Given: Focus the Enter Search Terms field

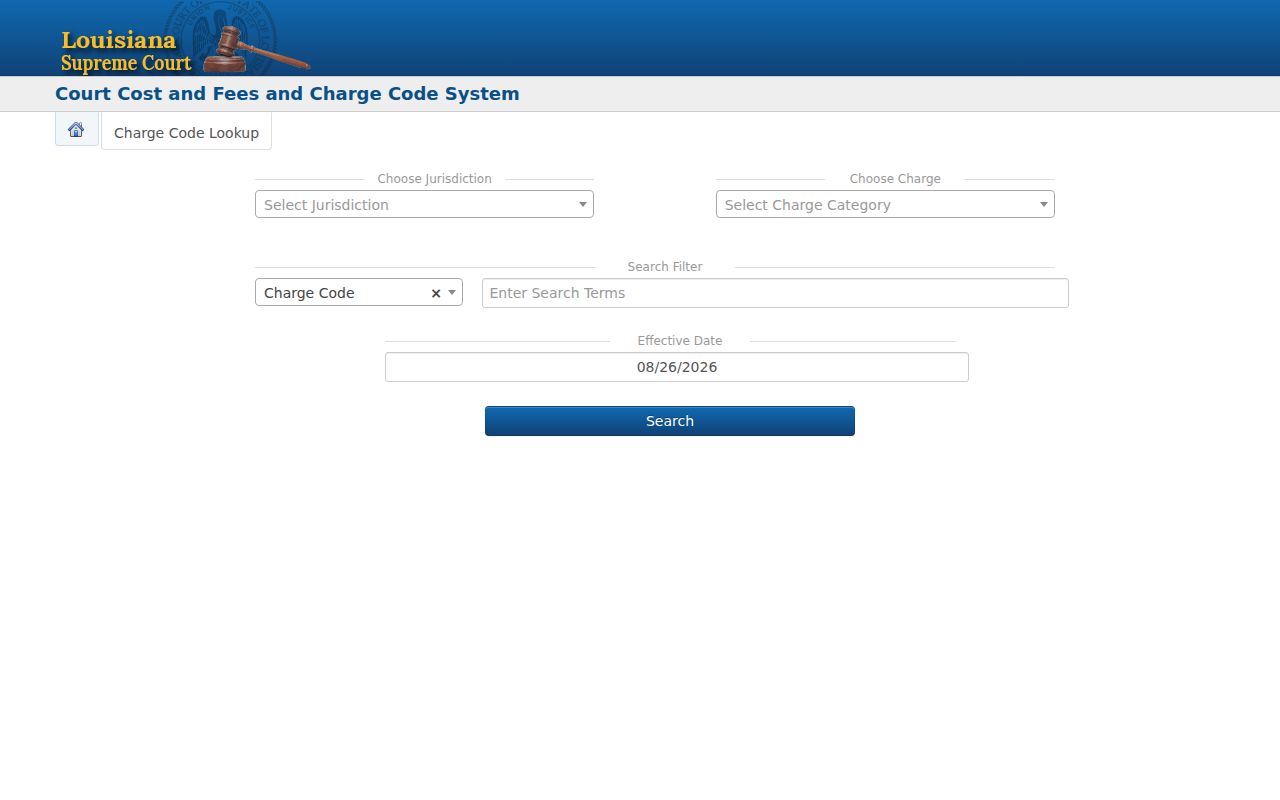Looking at the screenshot, I should click(775, 293).
